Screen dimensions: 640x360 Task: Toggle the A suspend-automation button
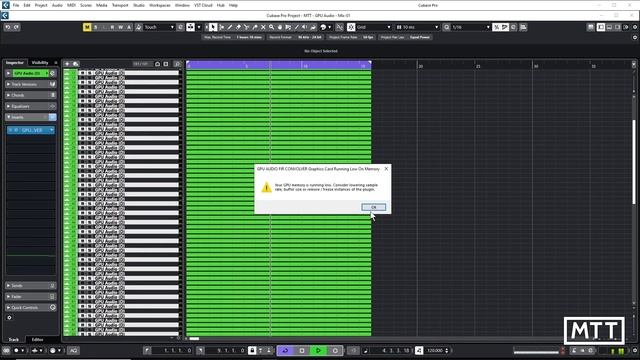(x=129, y=27)
